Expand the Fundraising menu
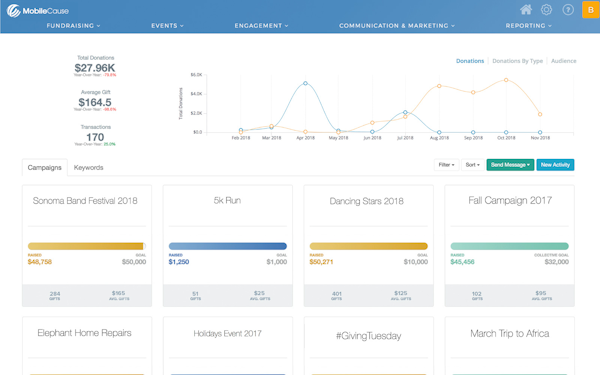Viewport: 600px width, 375px height. coord(73,26)
